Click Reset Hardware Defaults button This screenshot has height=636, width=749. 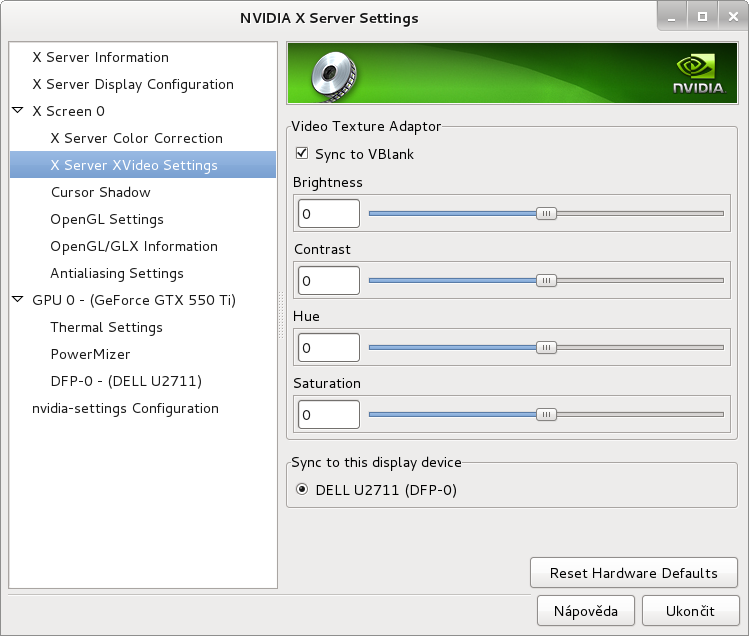click(634, 573)
